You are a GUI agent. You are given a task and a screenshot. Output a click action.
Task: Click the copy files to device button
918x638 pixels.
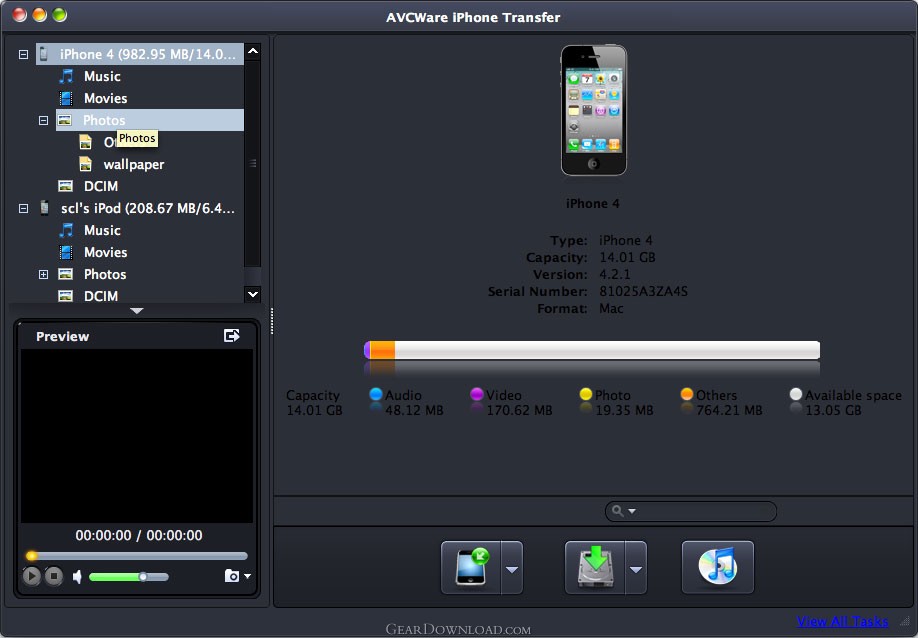[471, 568]
